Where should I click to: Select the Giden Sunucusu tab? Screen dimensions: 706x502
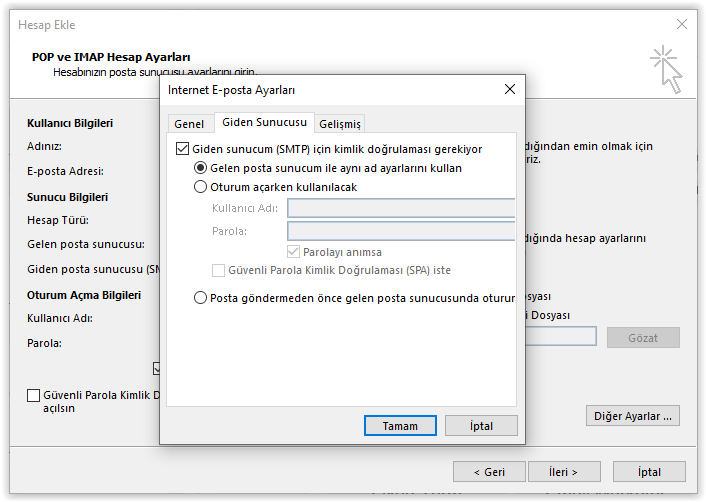click(x=264, y=122)
